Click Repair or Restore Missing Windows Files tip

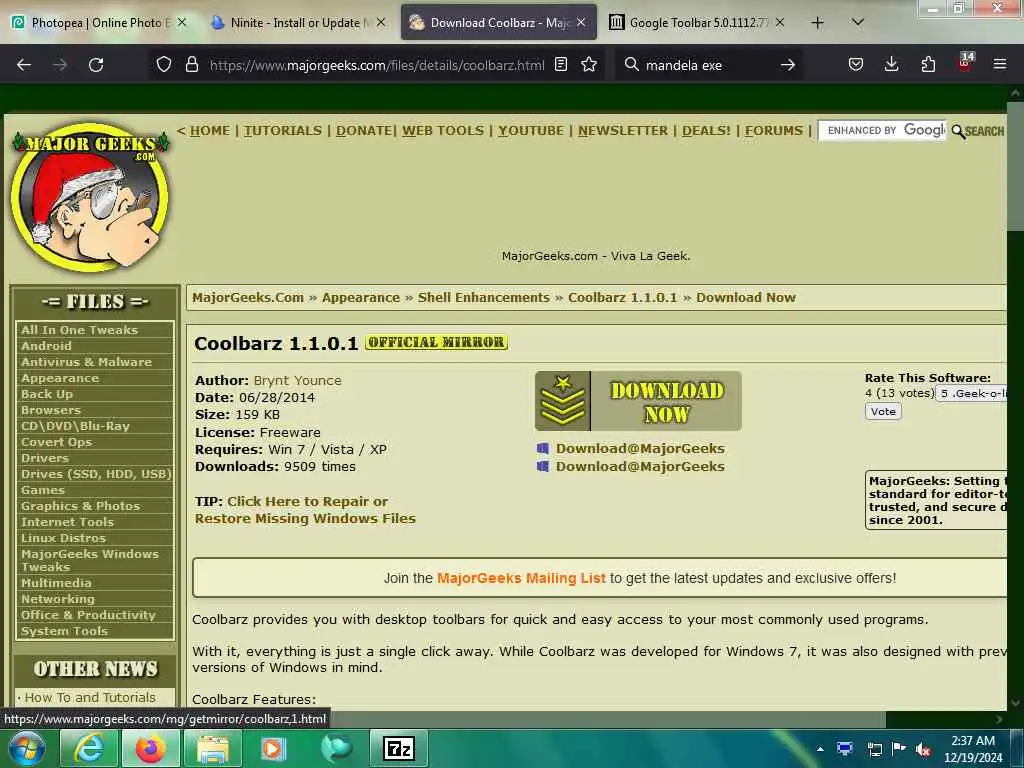coord(305,510)
